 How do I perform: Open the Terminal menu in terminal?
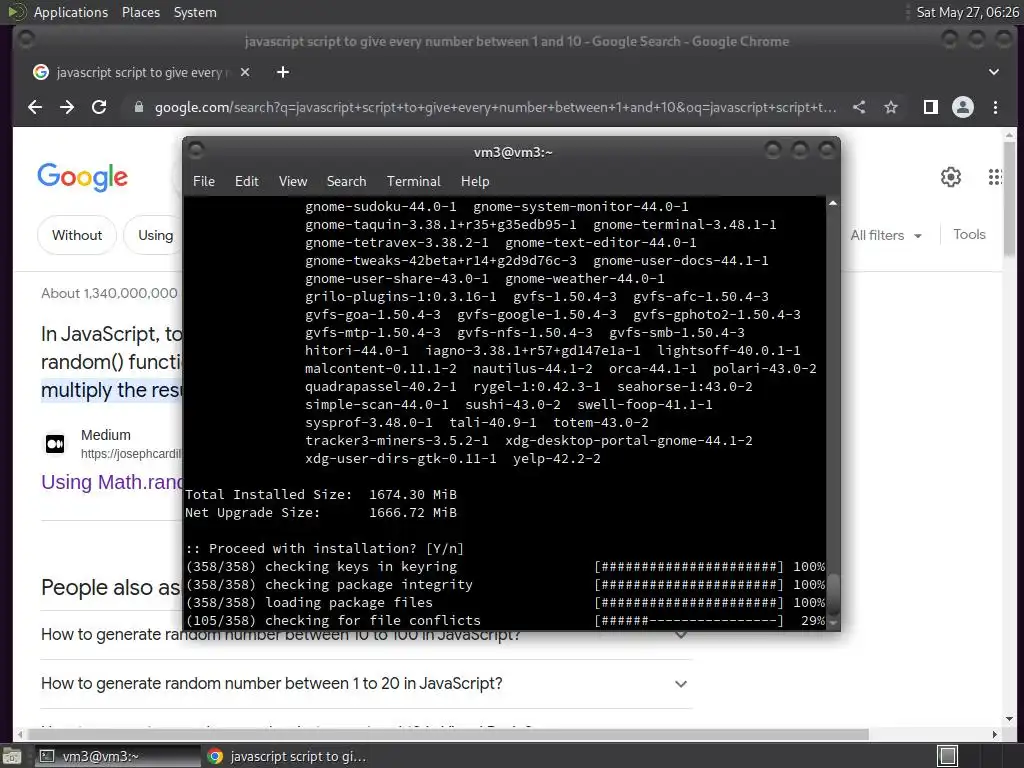[x=413, y=181]
